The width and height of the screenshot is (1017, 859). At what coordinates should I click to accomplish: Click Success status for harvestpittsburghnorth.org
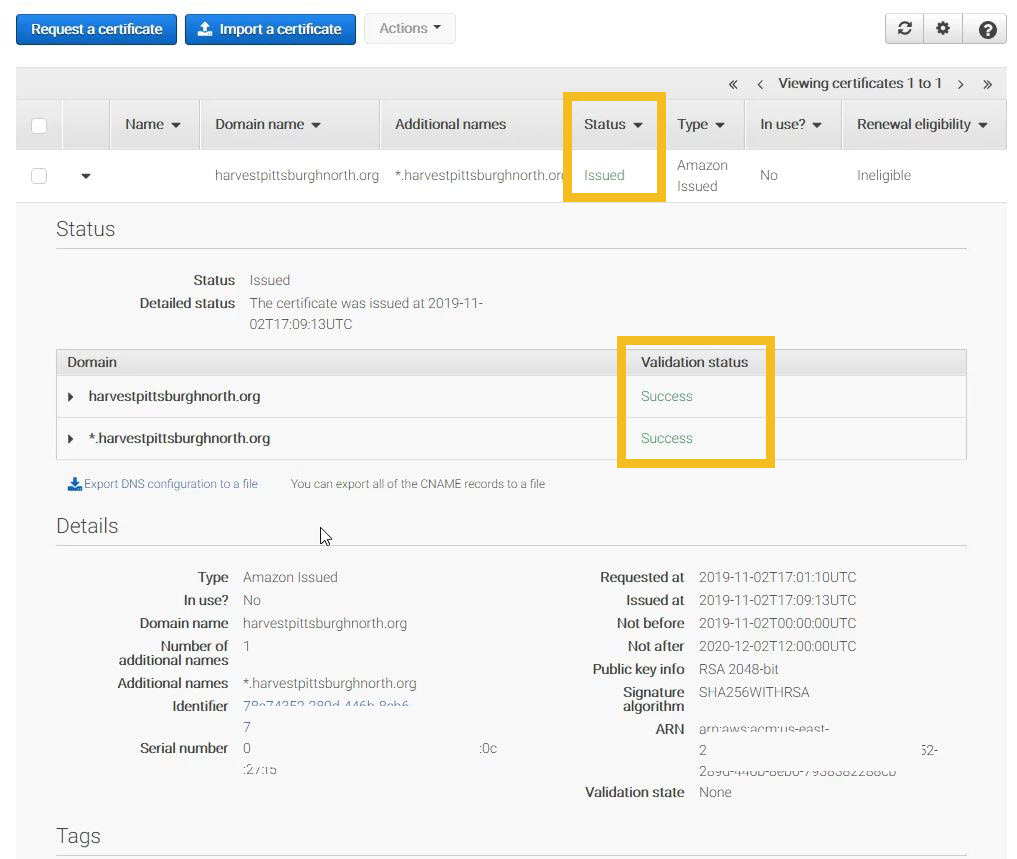[x=667, y=396]
